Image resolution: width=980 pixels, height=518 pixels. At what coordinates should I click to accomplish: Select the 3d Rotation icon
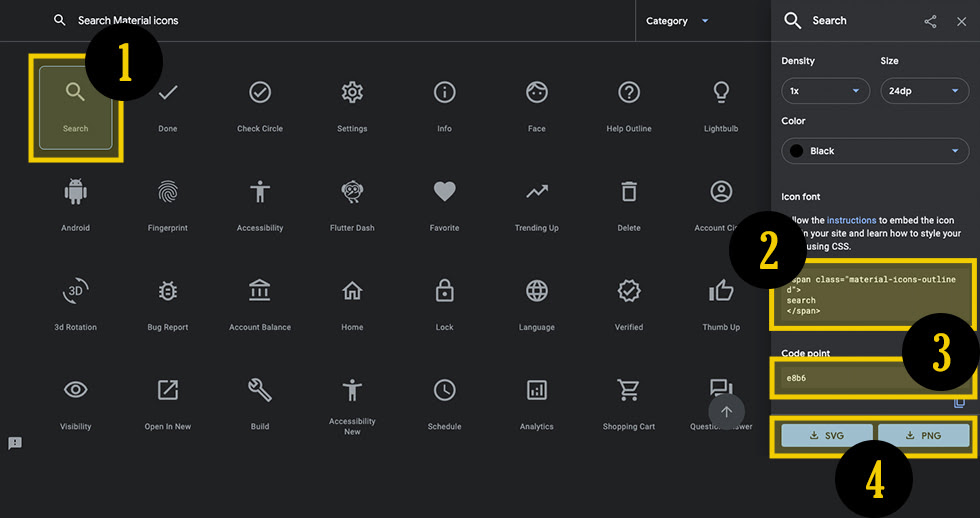(76, 291)
